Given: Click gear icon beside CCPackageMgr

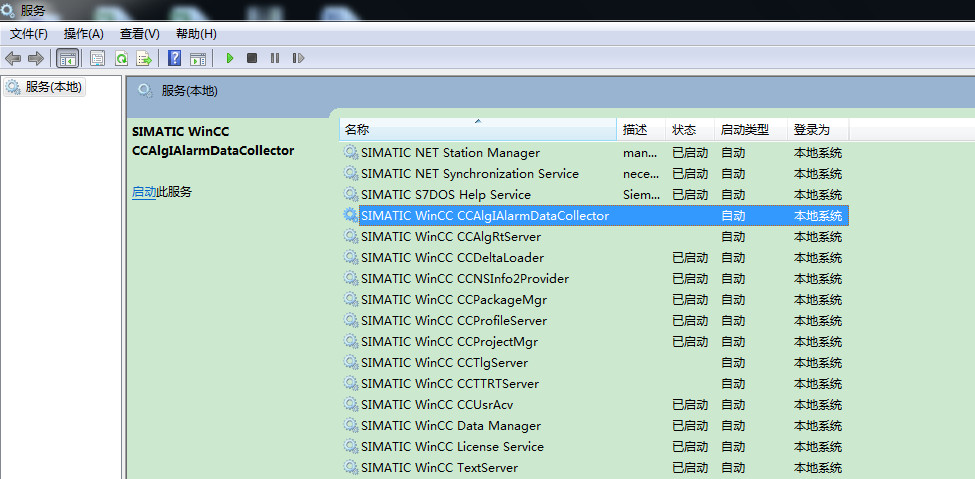Looking at the screenshot, I should [351, 300].
